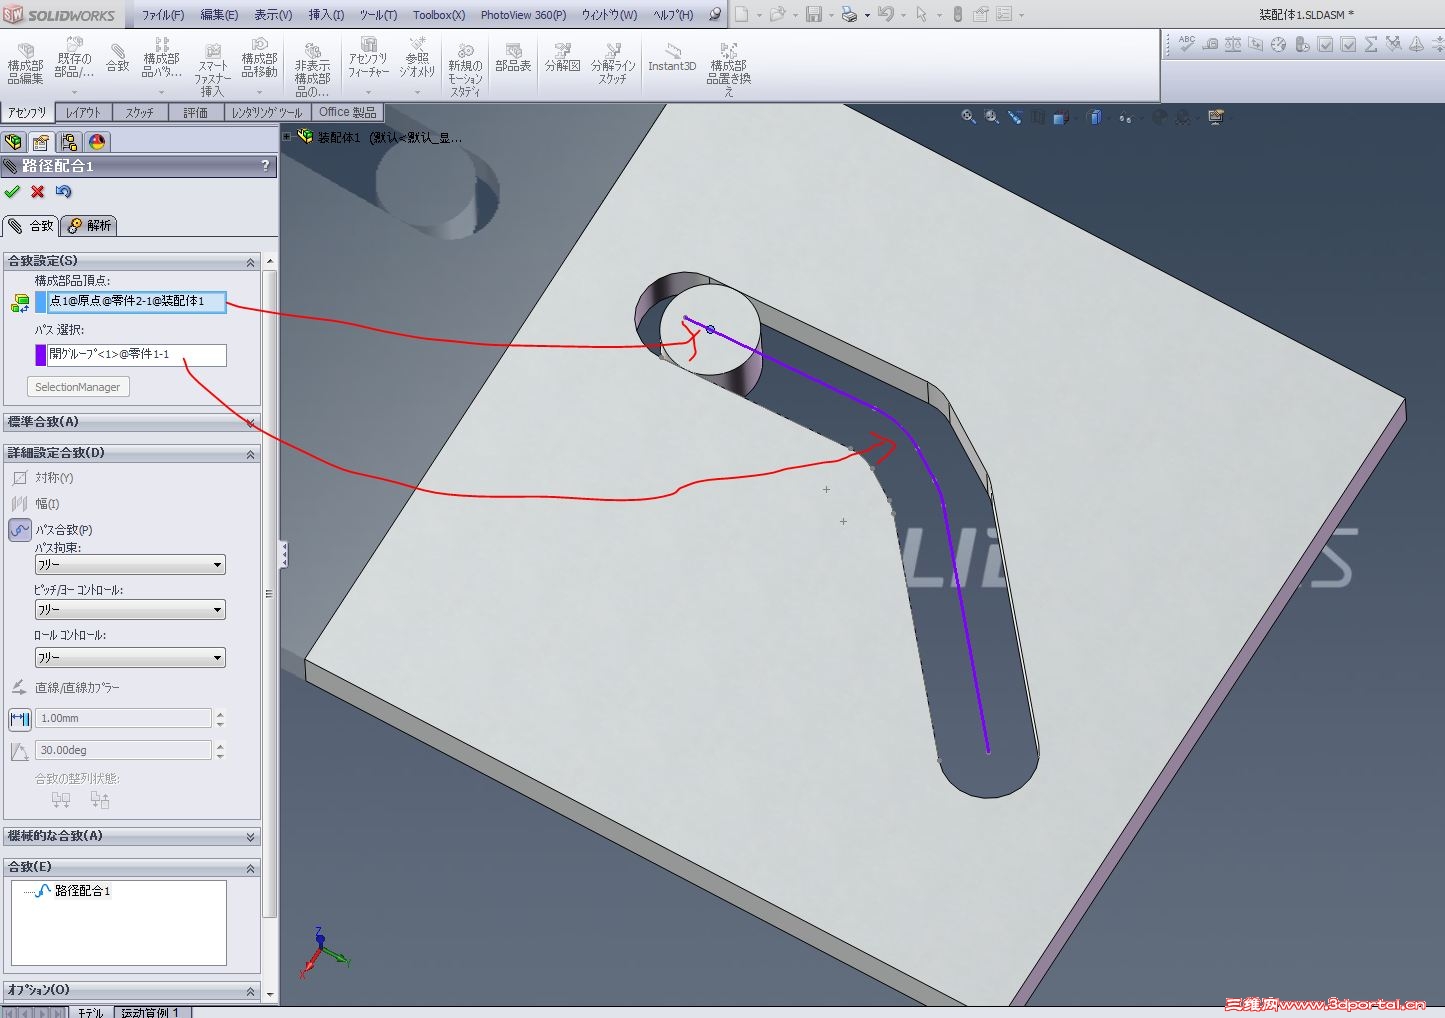Screen dimensions: 1445x1018
Task: Open the パス拘束 path constraint dropdown
Action: [130, 565]
